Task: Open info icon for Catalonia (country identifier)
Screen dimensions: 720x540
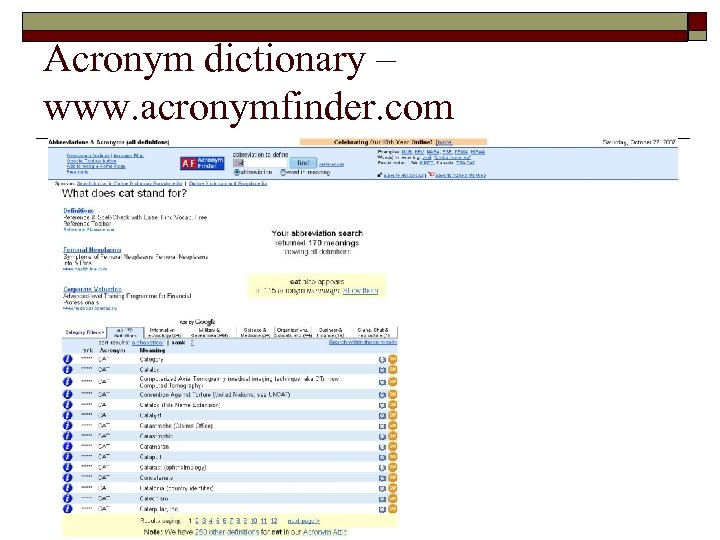Action: click(x=68, y=488)
